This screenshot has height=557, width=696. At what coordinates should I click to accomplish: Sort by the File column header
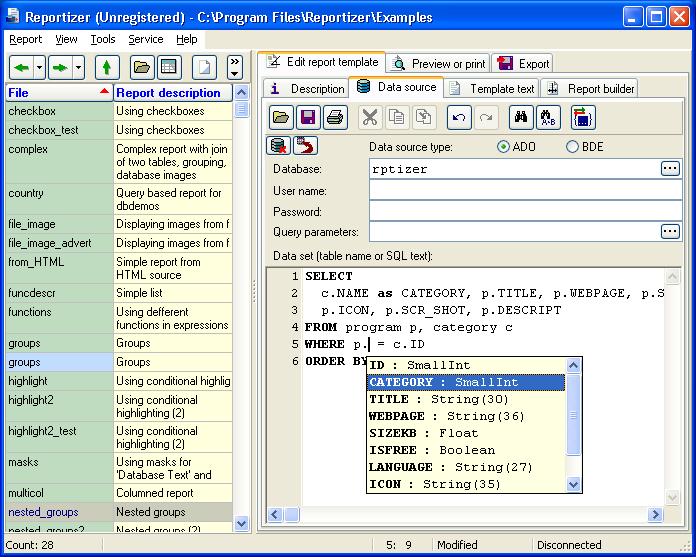[x=59, y=93]
